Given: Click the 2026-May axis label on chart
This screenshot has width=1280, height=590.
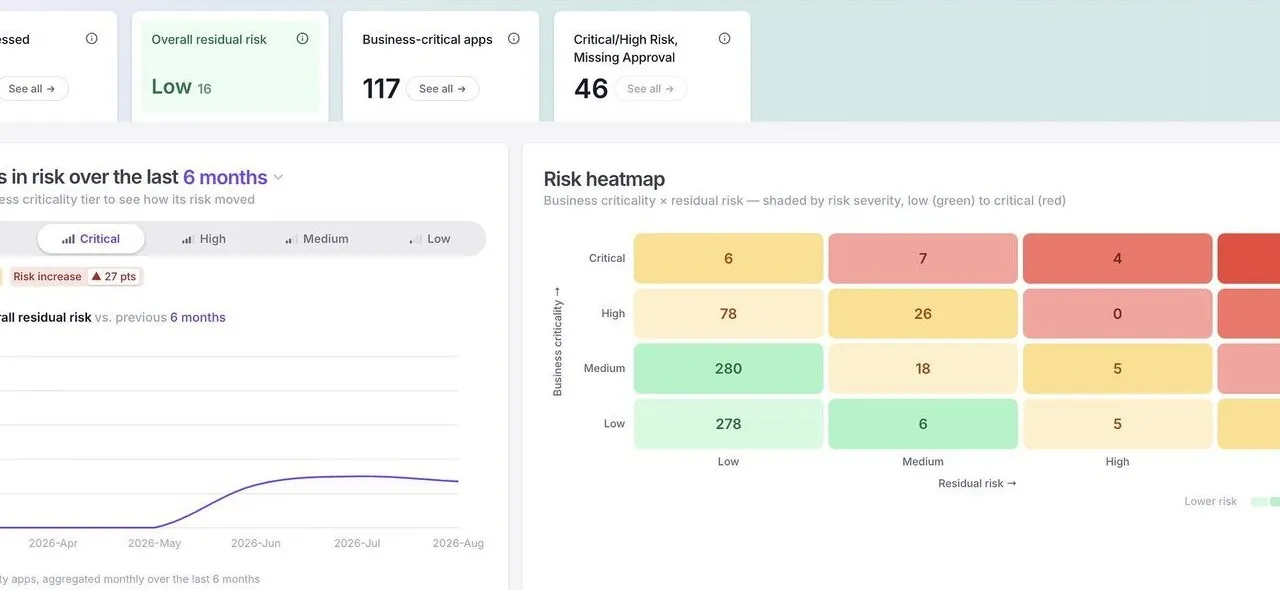Looking at the screenshot, I should [x=155, y=543].
